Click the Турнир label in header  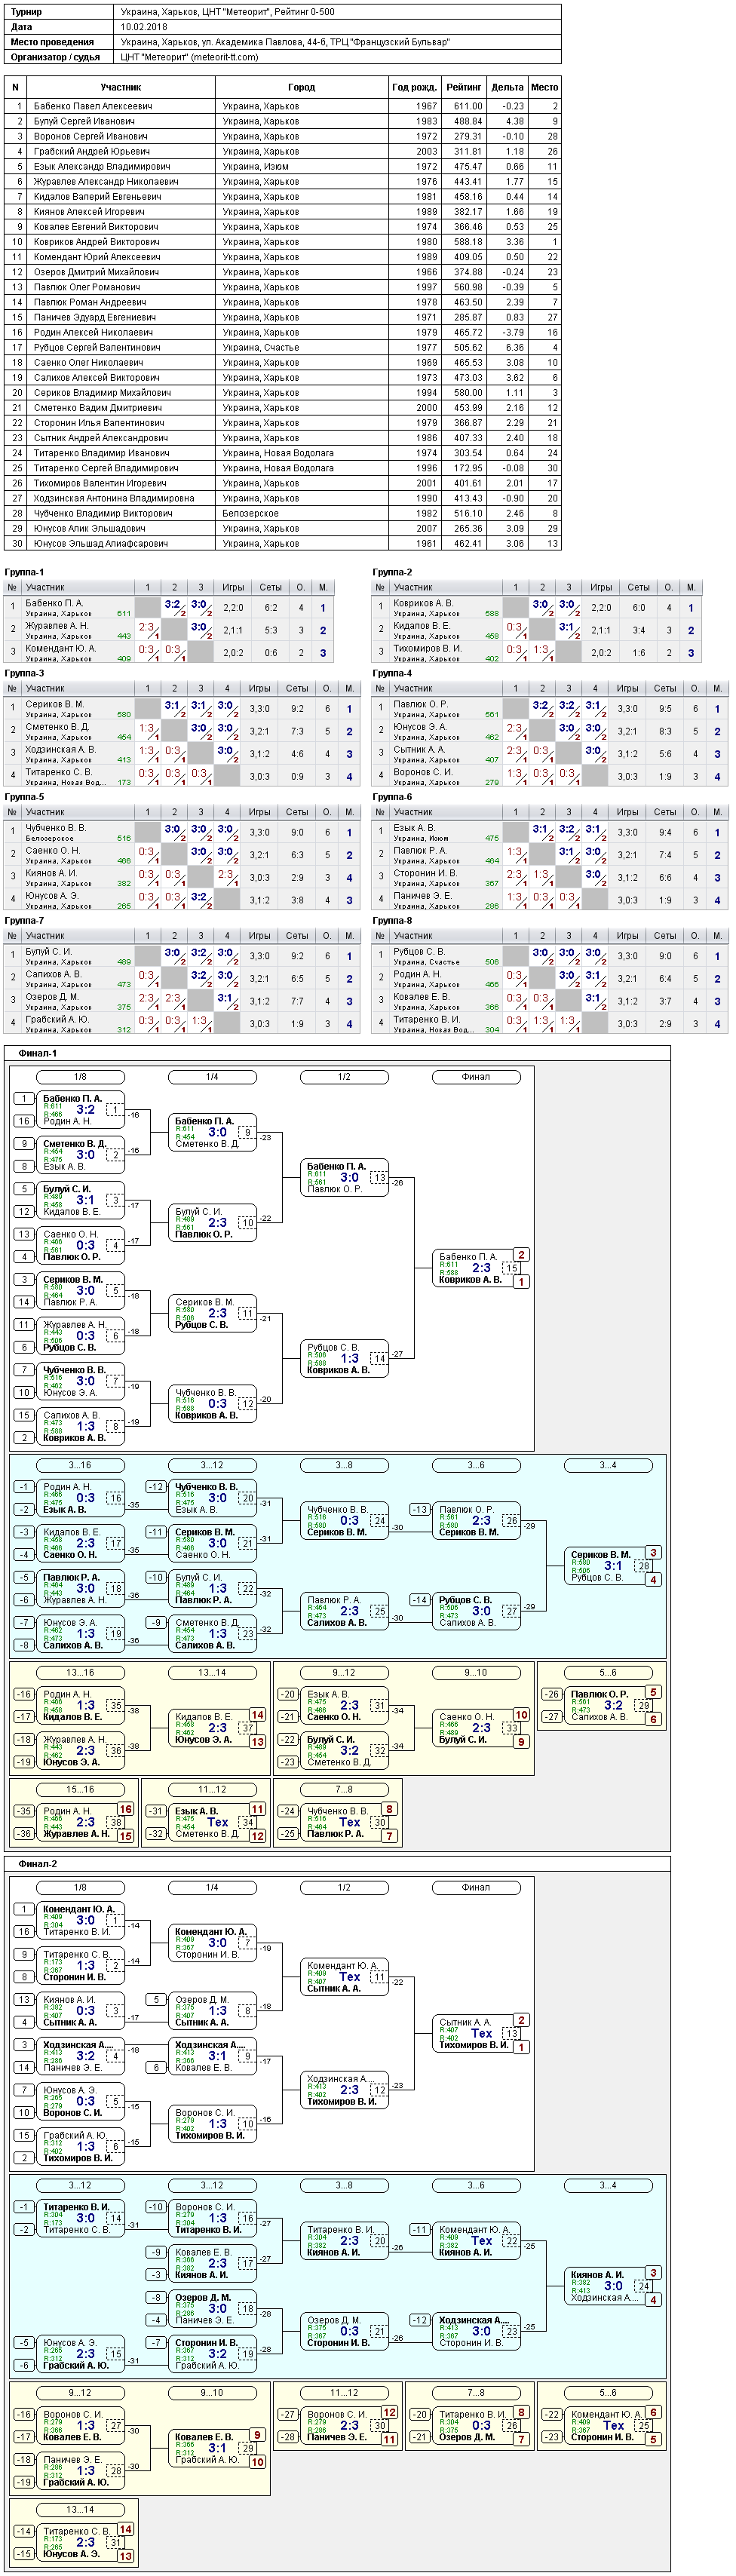point(26,12)
